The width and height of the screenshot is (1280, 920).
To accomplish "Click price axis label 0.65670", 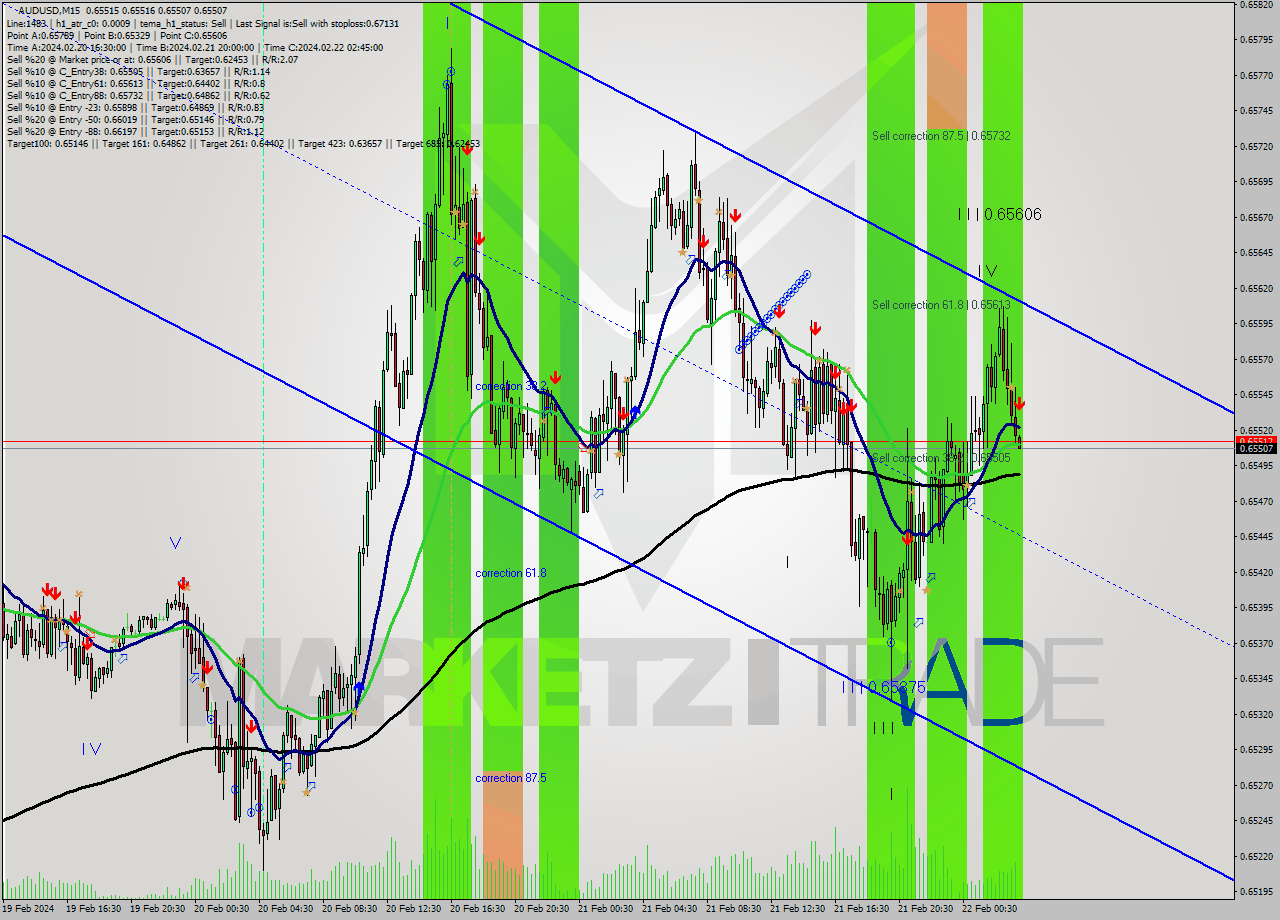I will point(1256,217).
